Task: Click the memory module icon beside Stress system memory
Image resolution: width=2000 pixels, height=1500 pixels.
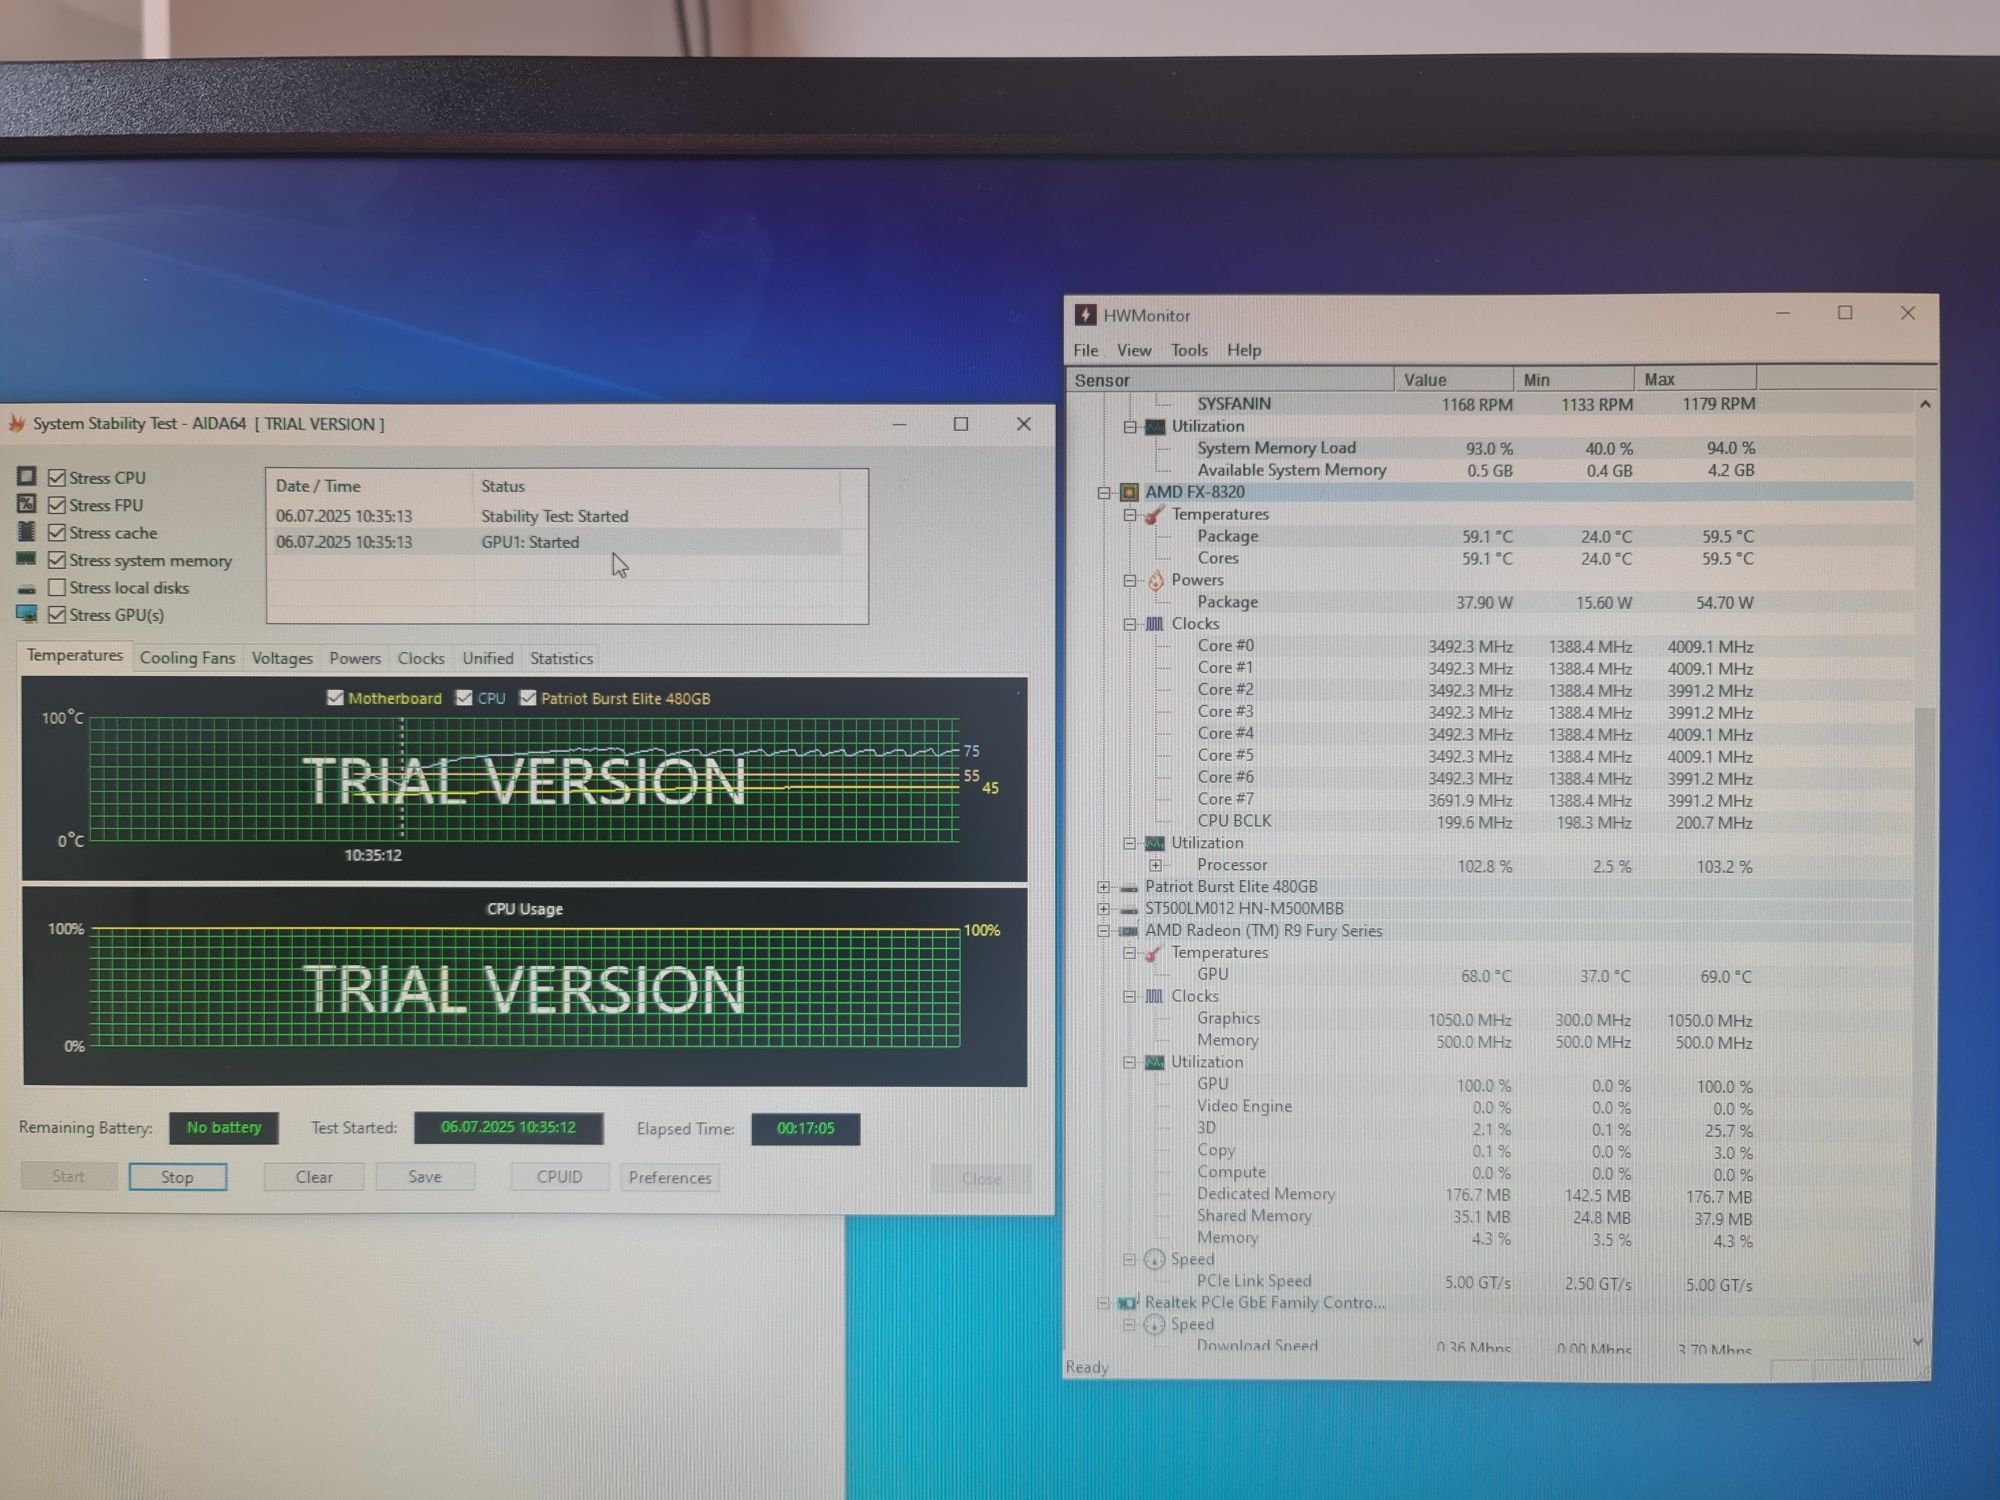Action: pos(27,559)
